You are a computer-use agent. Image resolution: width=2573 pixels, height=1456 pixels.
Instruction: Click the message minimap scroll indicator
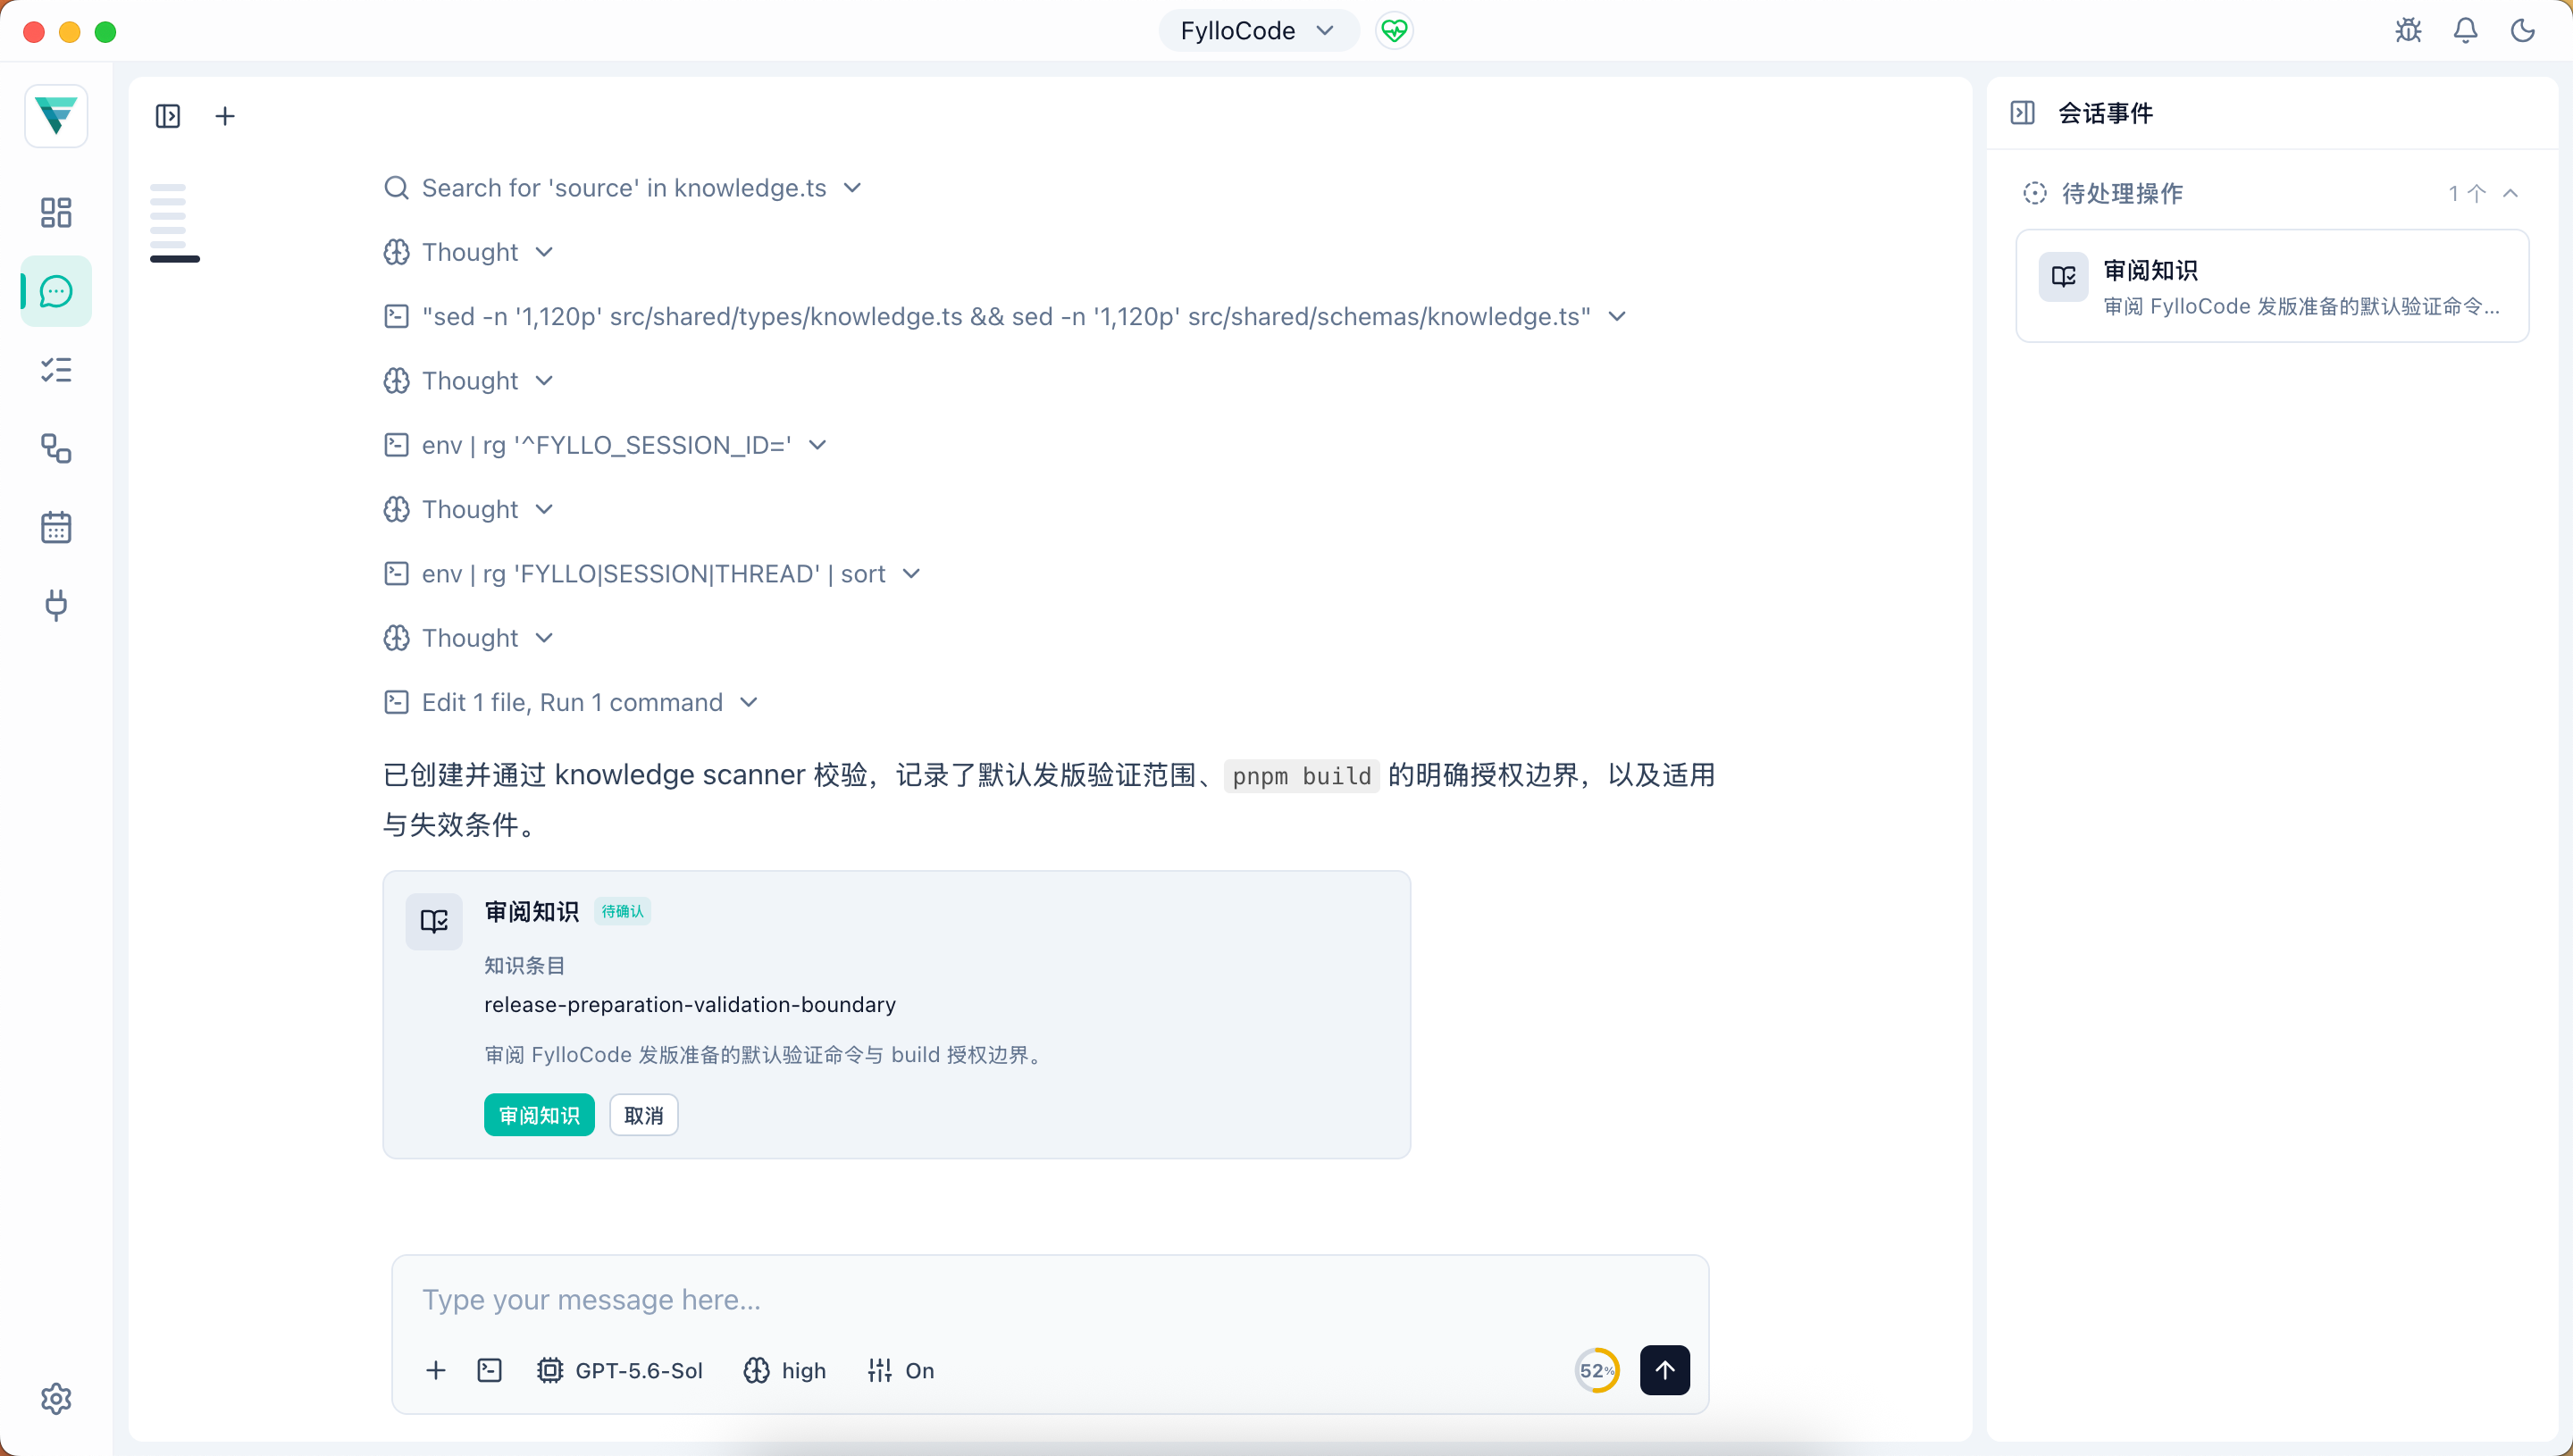174,222
